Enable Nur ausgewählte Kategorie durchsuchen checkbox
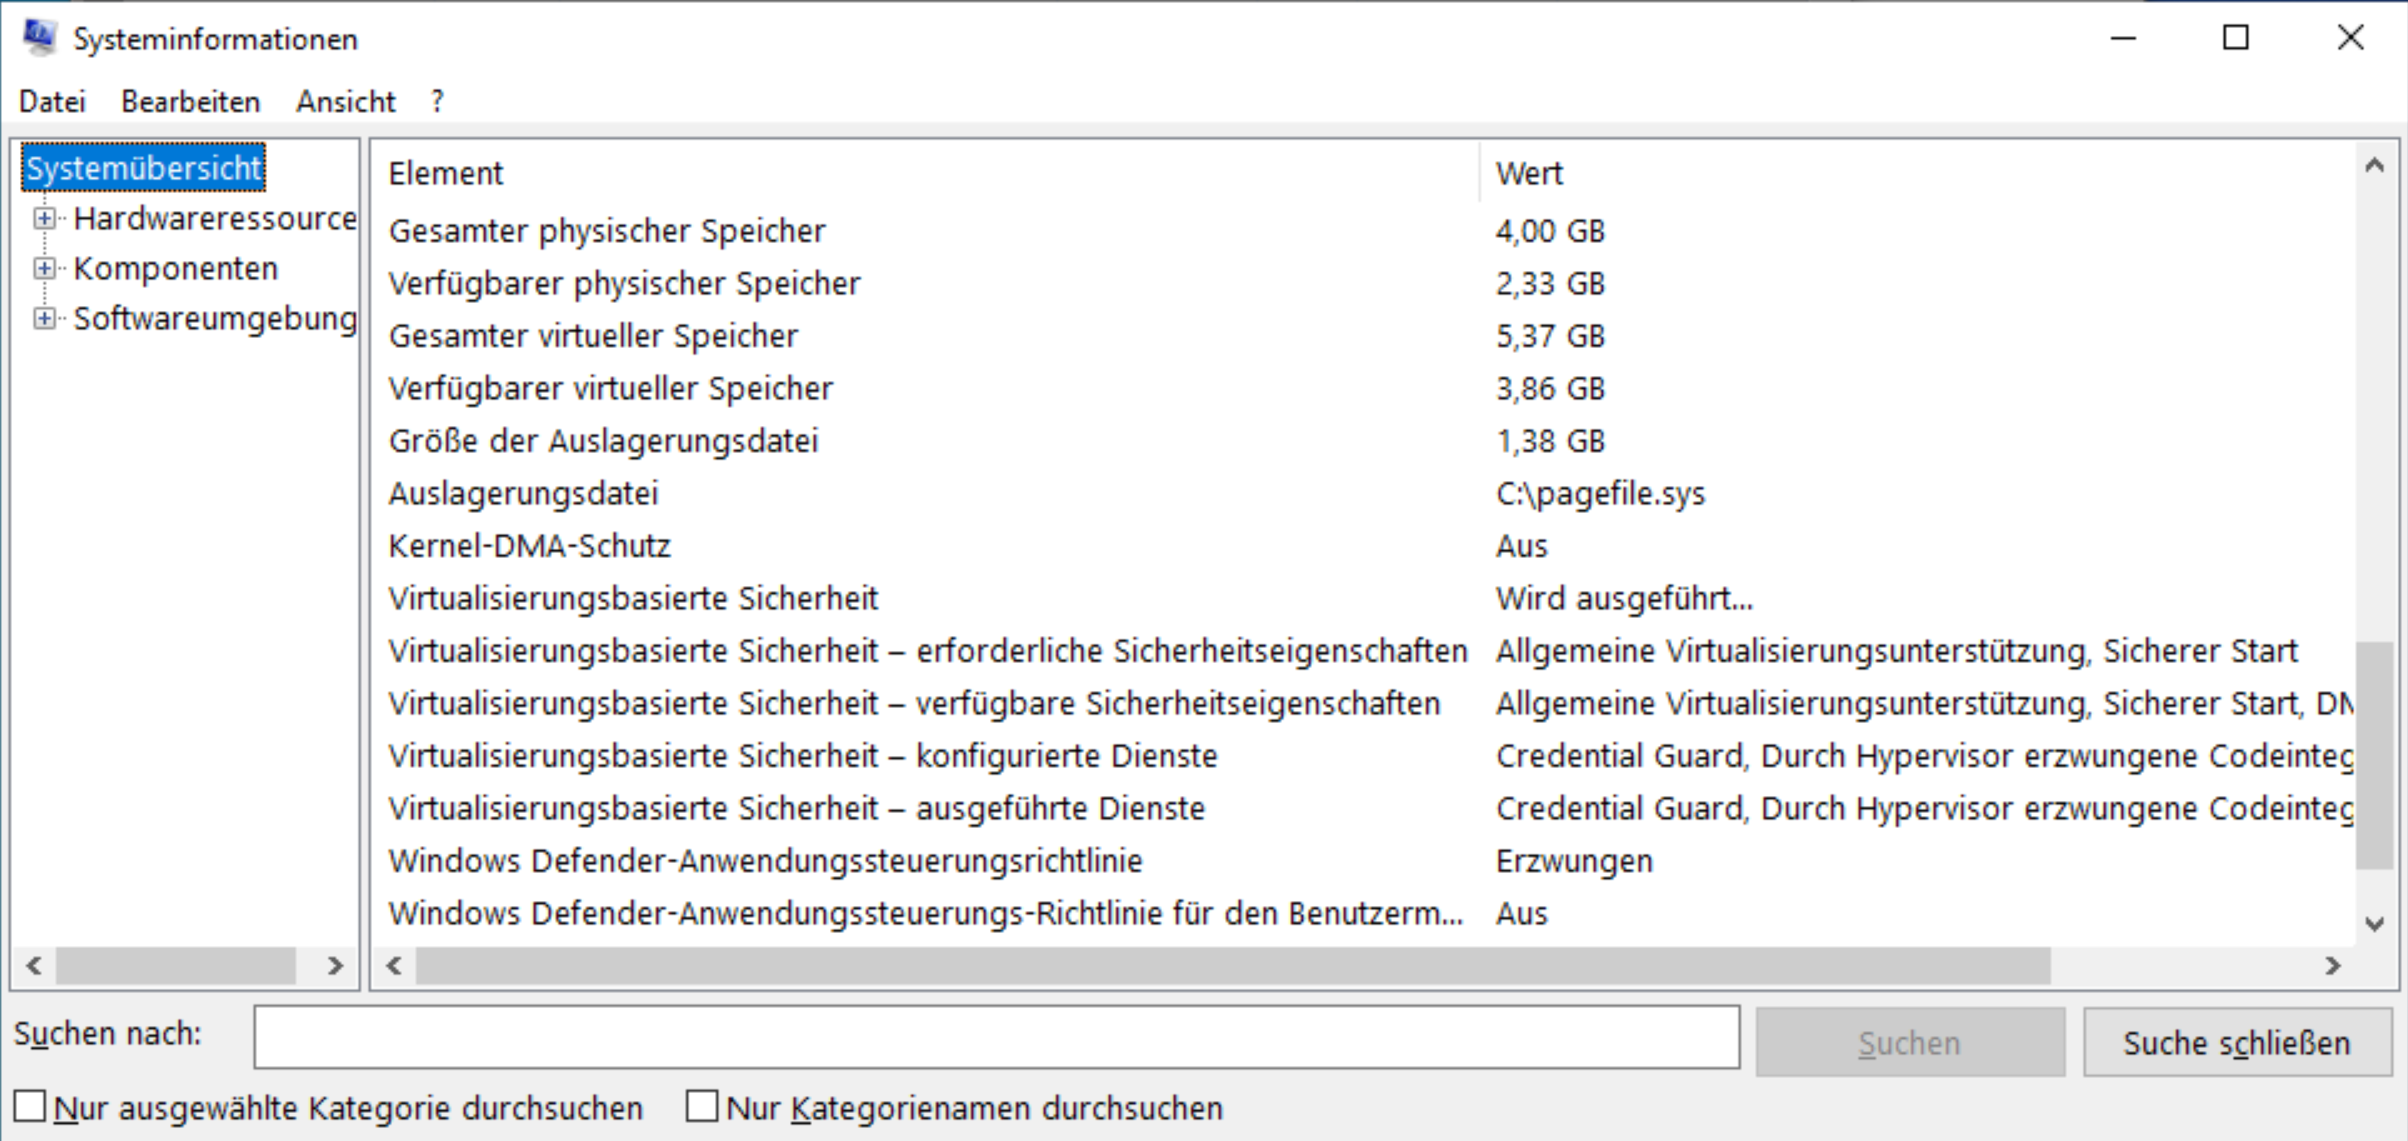2408x1141 pixels. pyautogui.click(x=30, y=1106)
